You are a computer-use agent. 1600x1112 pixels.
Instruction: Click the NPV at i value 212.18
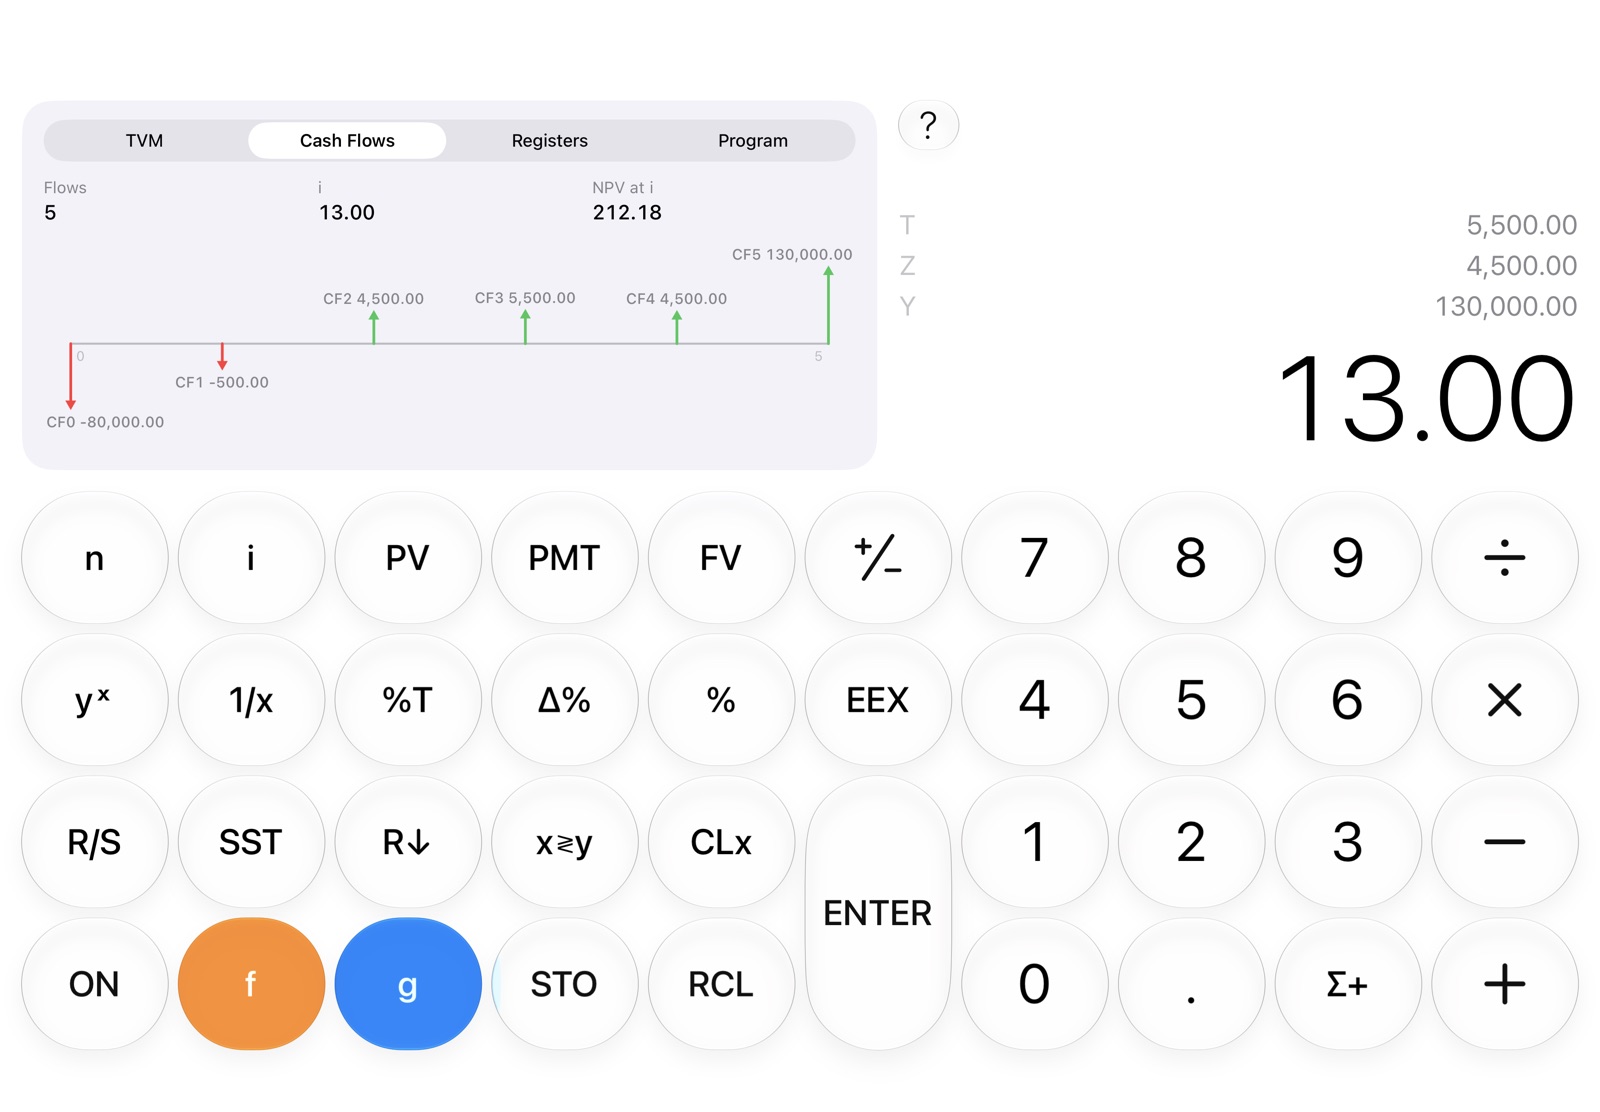coord(627,212)
